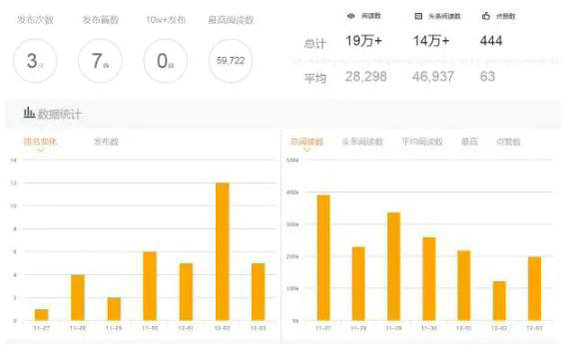Image resolution: width=565 pixels, height=364 pixels.
Task: Select the 总阅读数 tab
Action: click(307, 142)
